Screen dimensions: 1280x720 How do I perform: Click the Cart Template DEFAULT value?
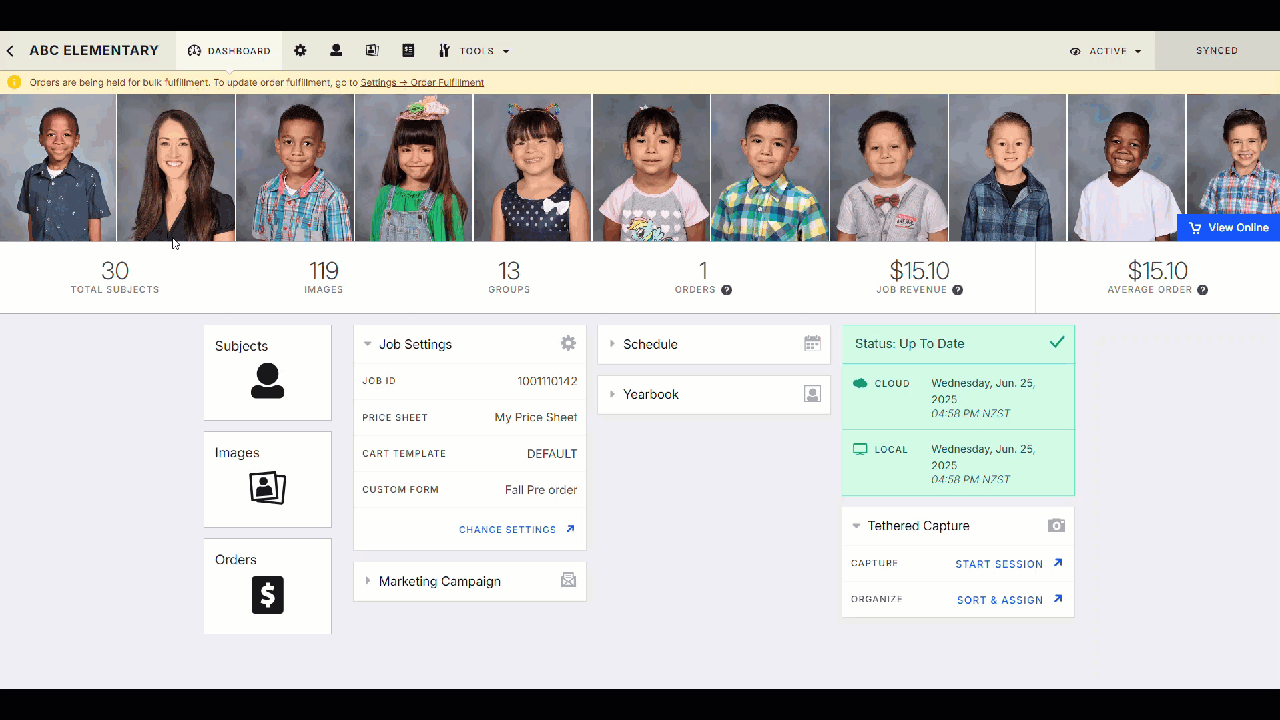tap(552, 454)
